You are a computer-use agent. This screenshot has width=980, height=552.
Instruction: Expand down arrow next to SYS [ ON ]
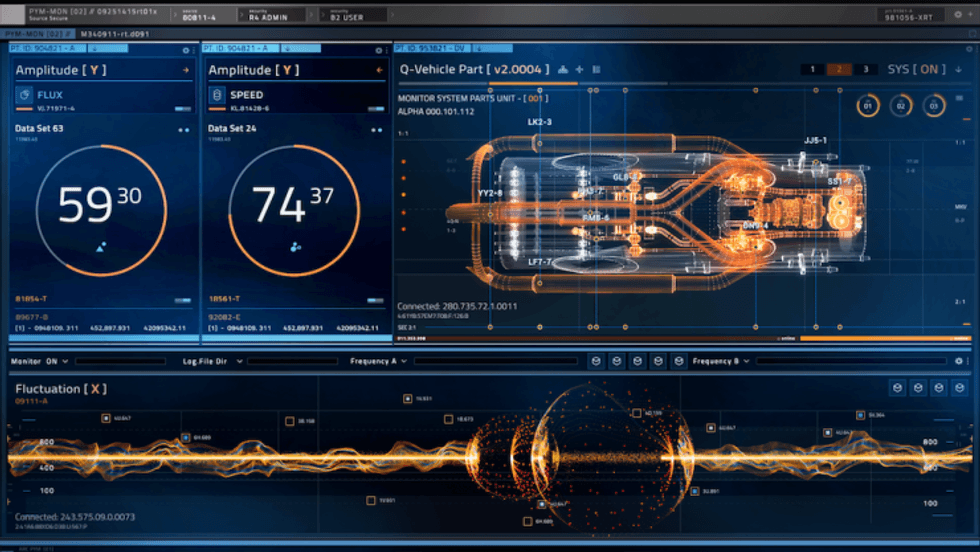[958, 69]
